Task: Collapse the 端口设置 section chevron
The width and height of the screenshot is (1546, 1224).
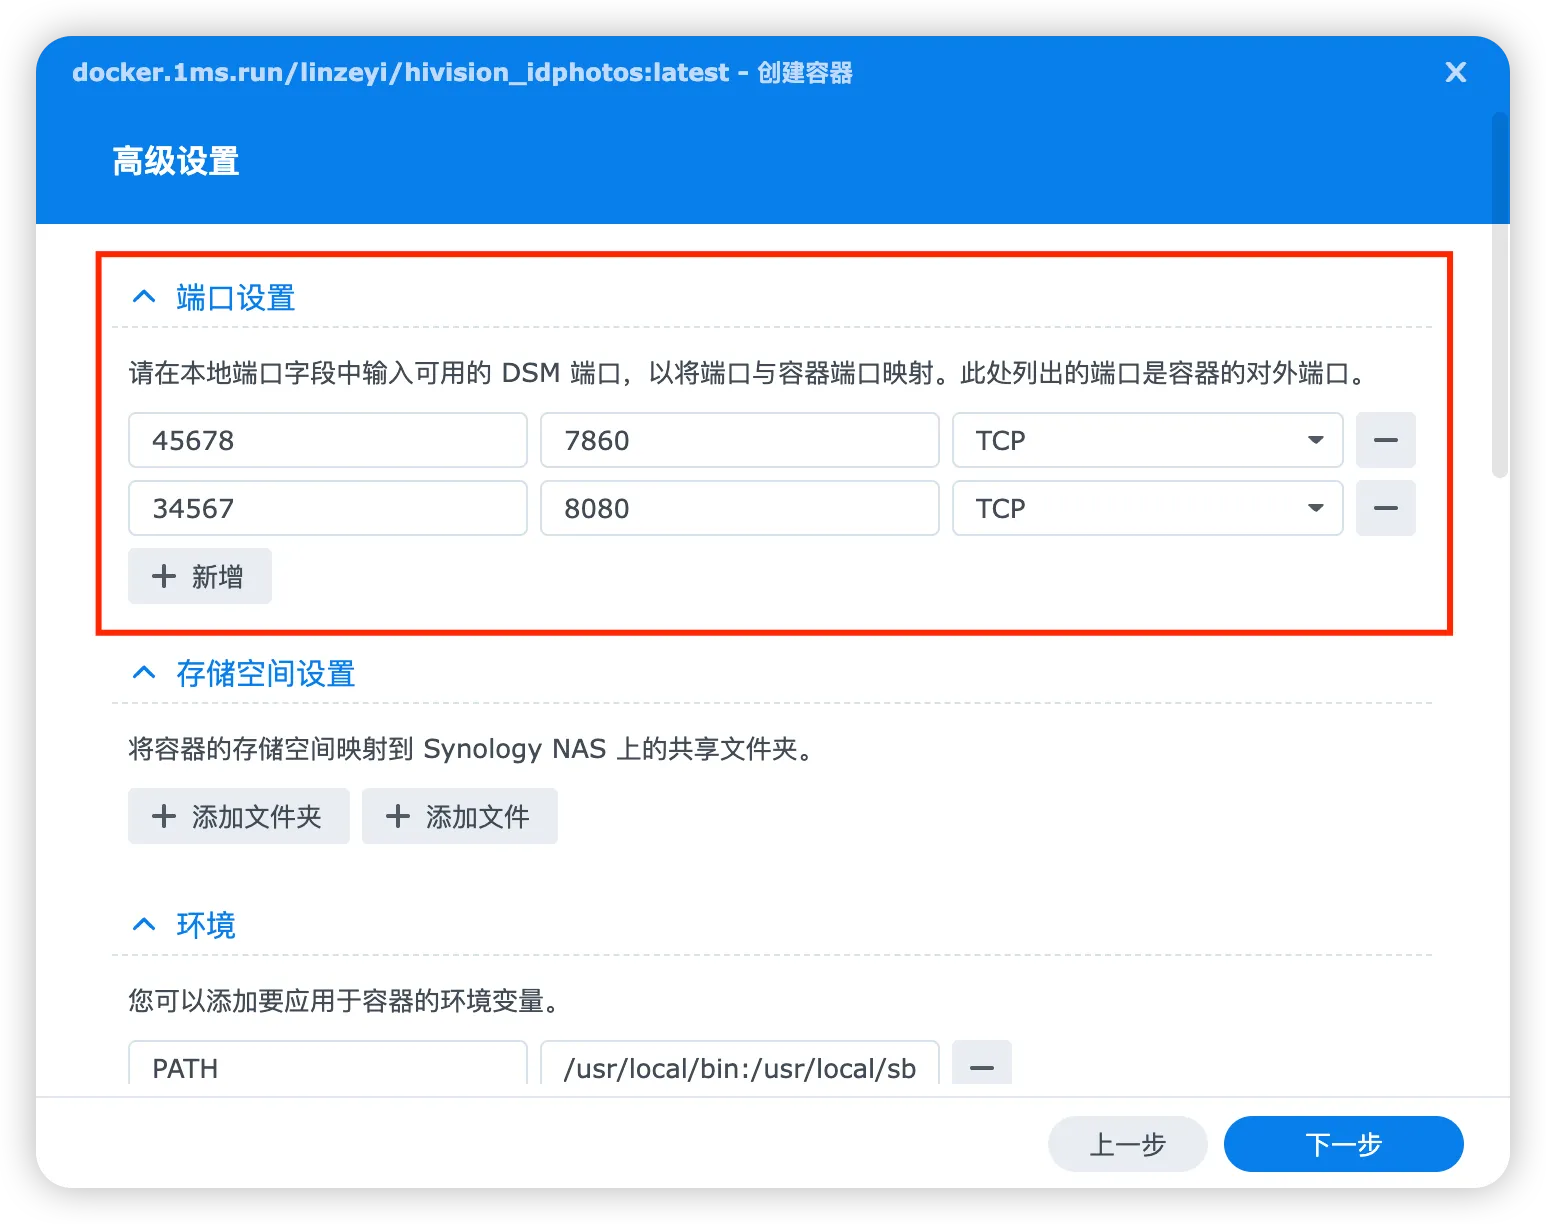Action: point(144,297)
